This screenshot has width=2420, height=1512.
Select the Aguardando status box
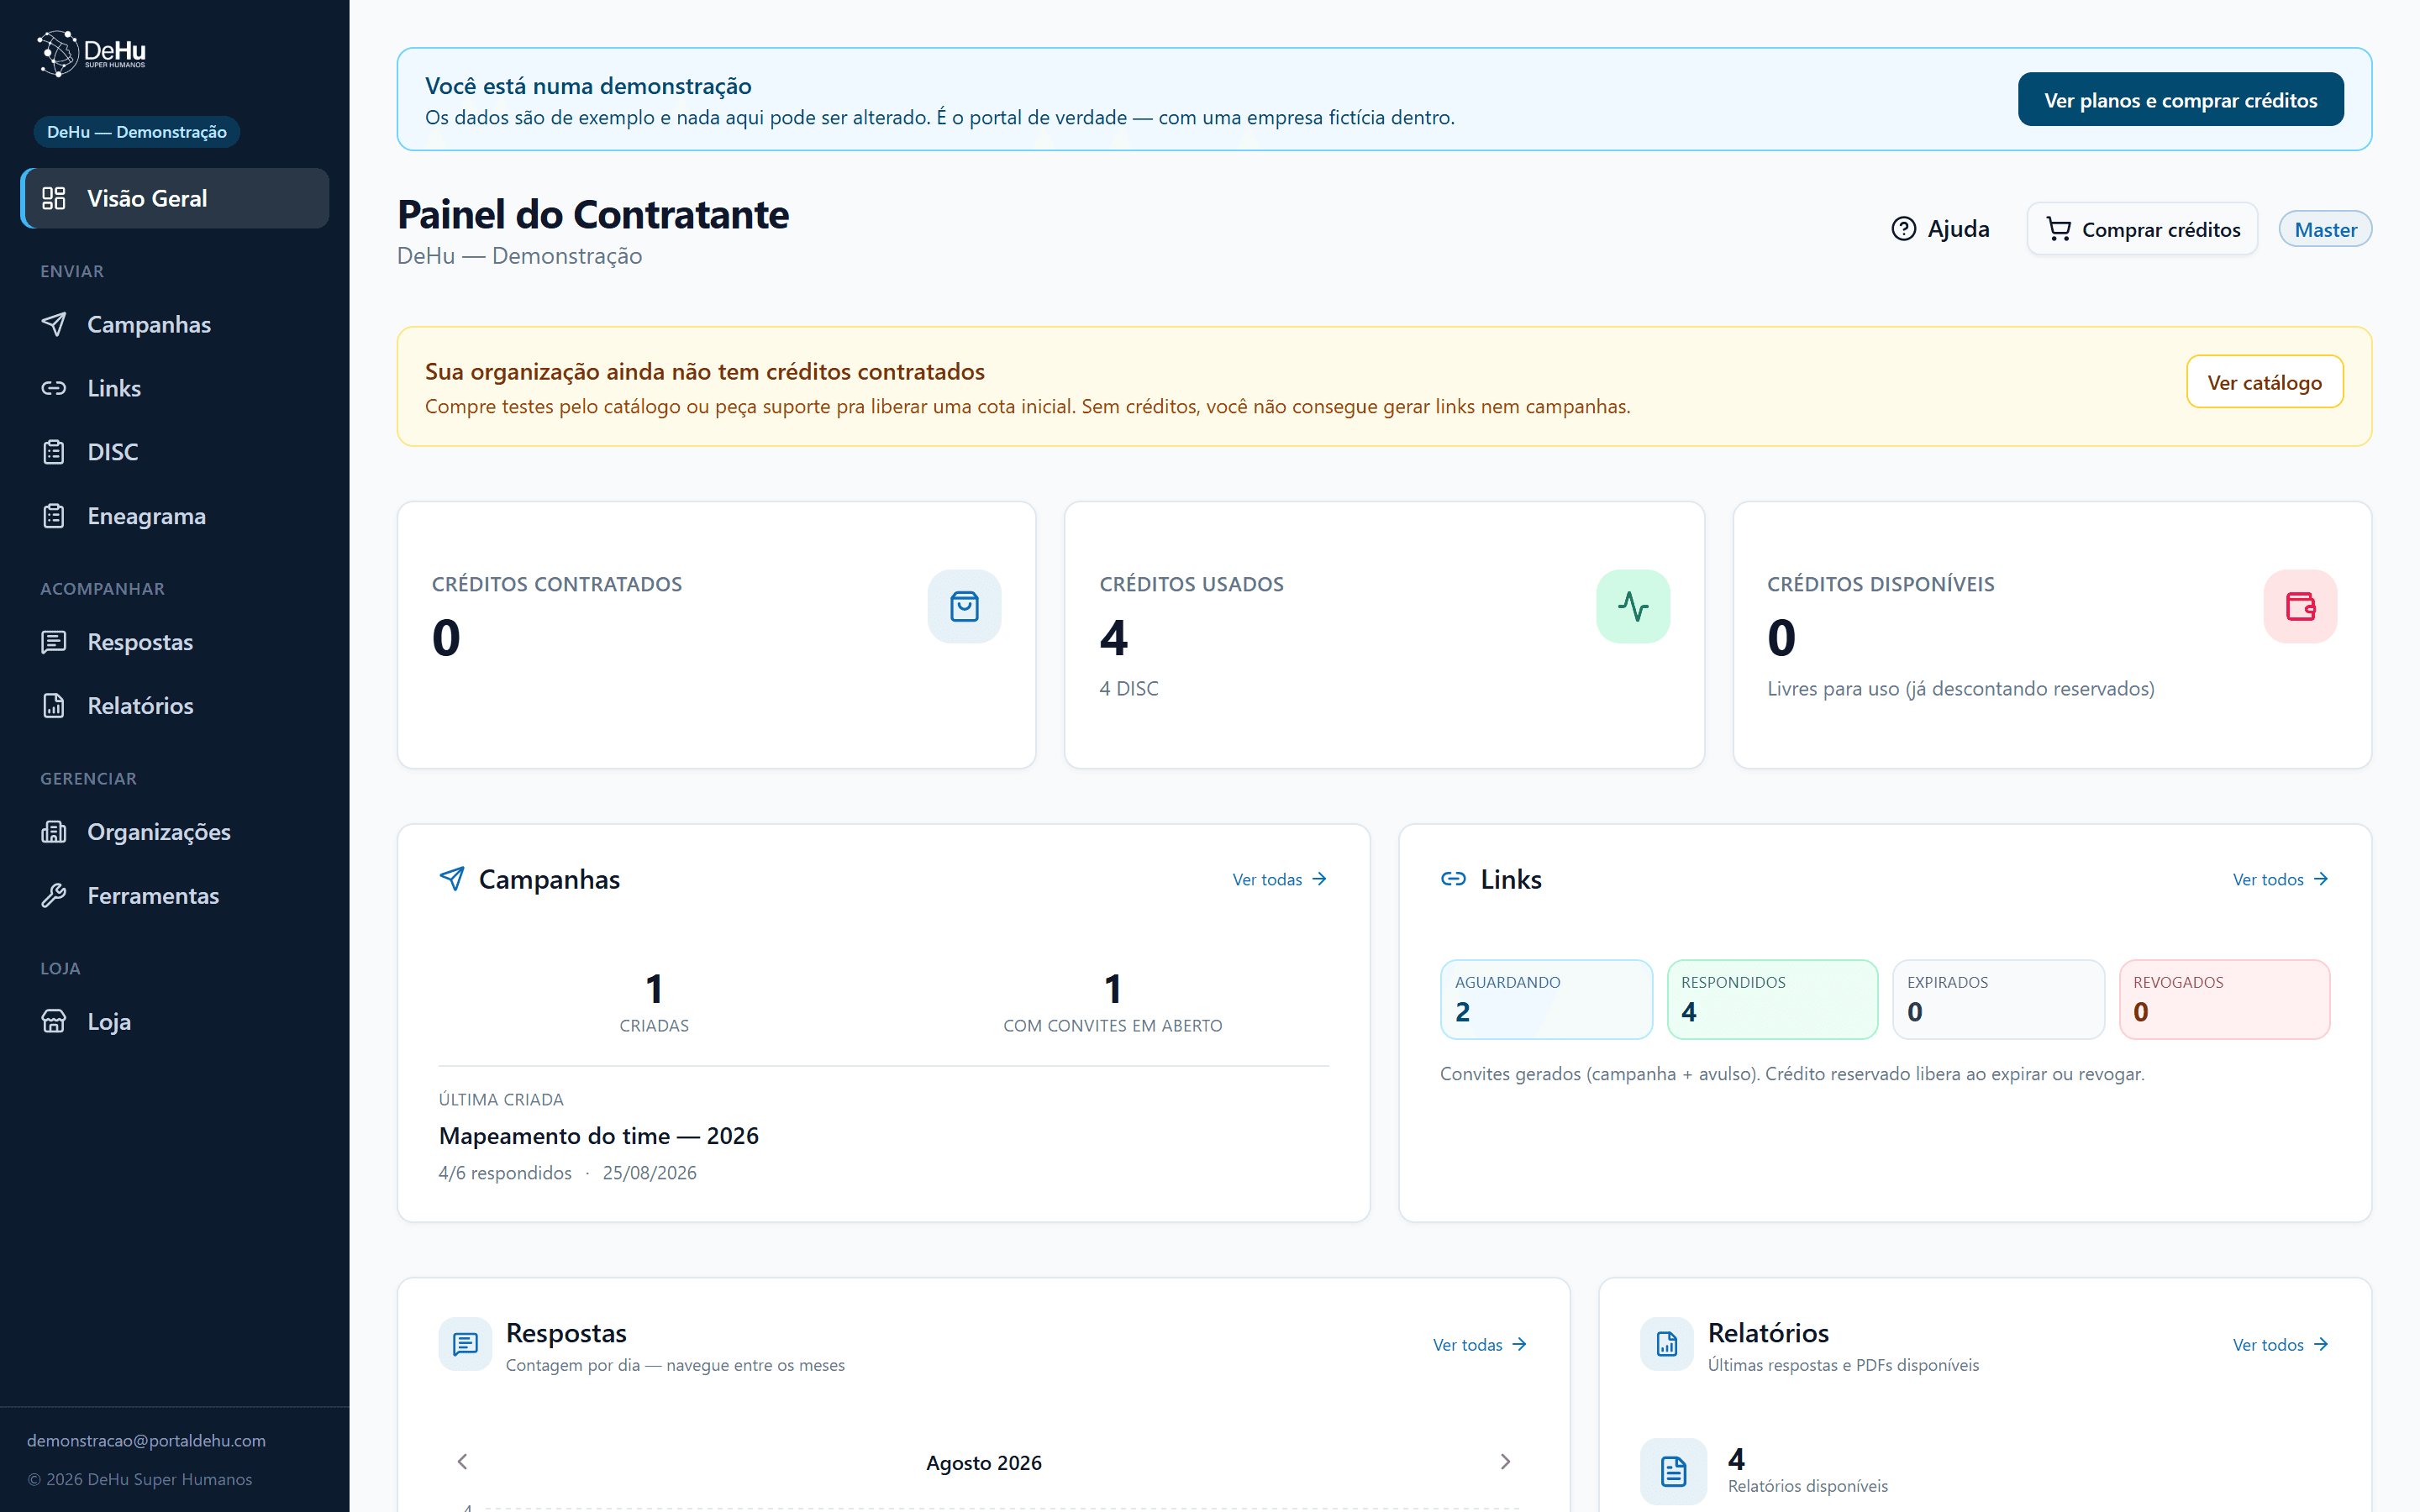pos(1546,999)
